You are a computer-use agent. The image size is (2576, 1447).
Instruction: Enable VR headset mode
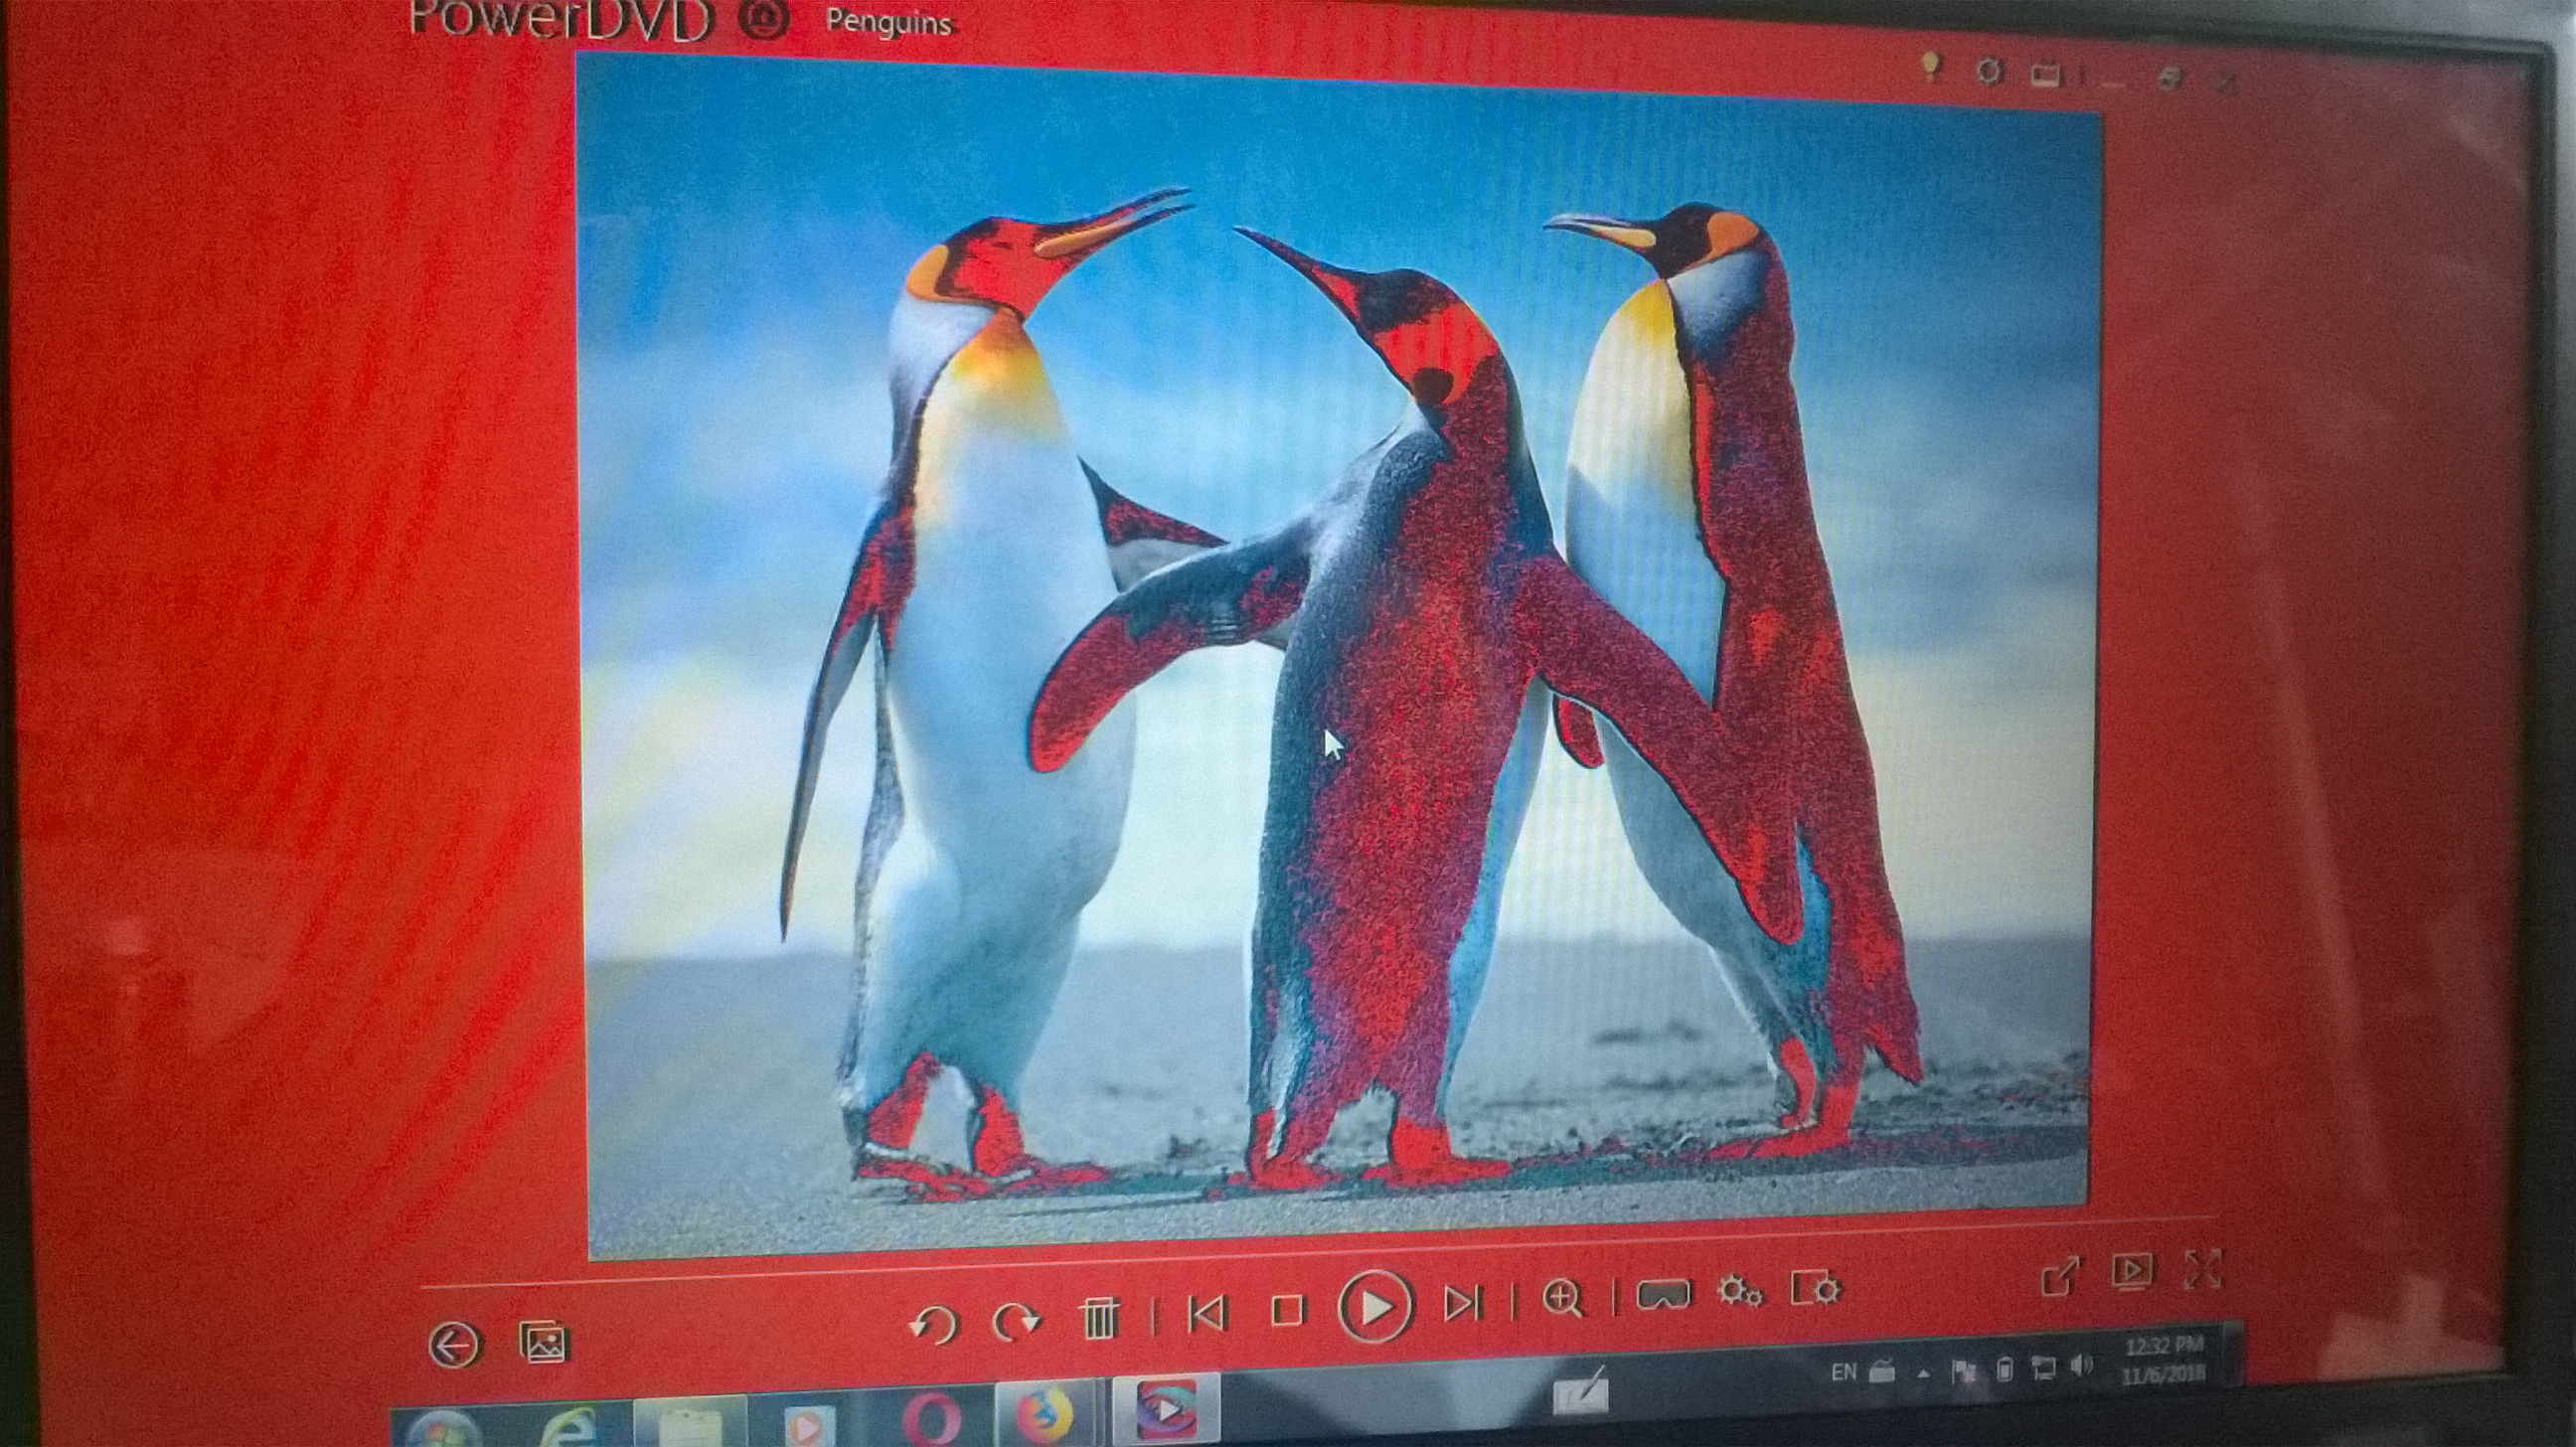pyautogui.click(x=1663, y=1295)
